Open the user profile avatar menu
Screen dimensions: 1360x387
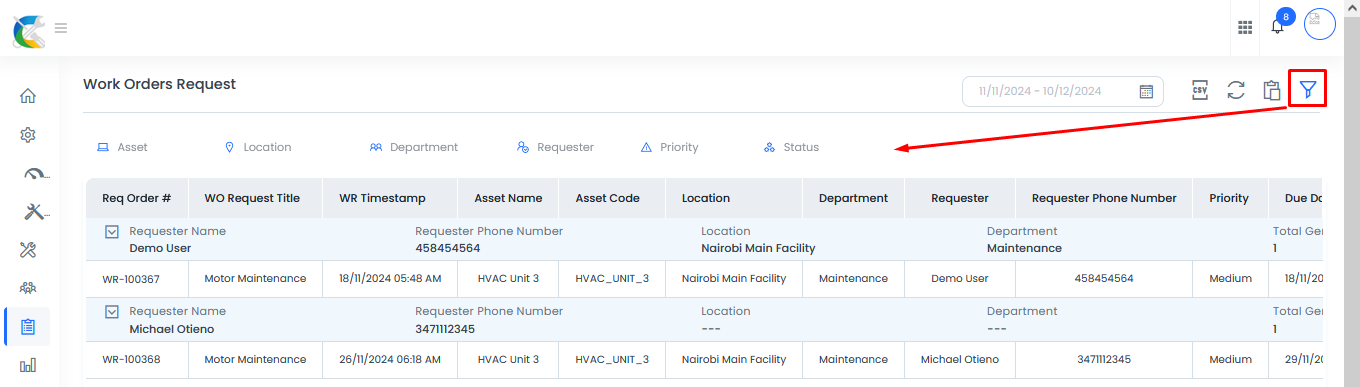pyautogui.click(x=1320, y=24)
